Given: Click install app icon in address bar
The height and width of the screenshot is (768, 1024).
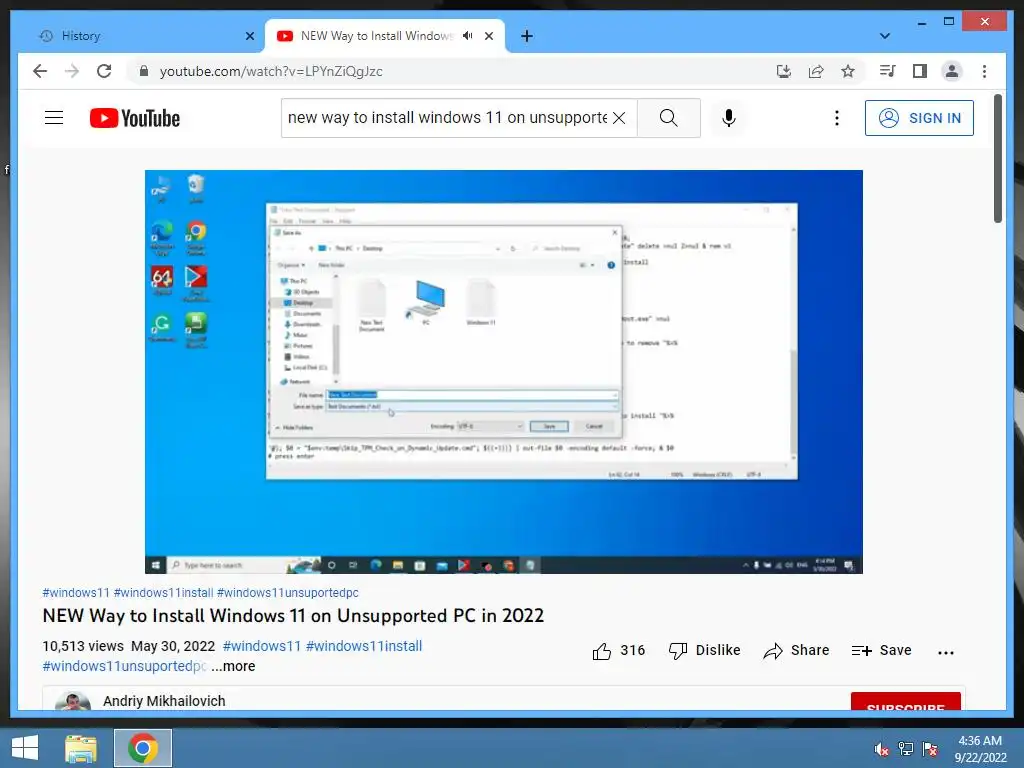Looking at the screenshot, I should pyautogui.click(x=784, y=71).
